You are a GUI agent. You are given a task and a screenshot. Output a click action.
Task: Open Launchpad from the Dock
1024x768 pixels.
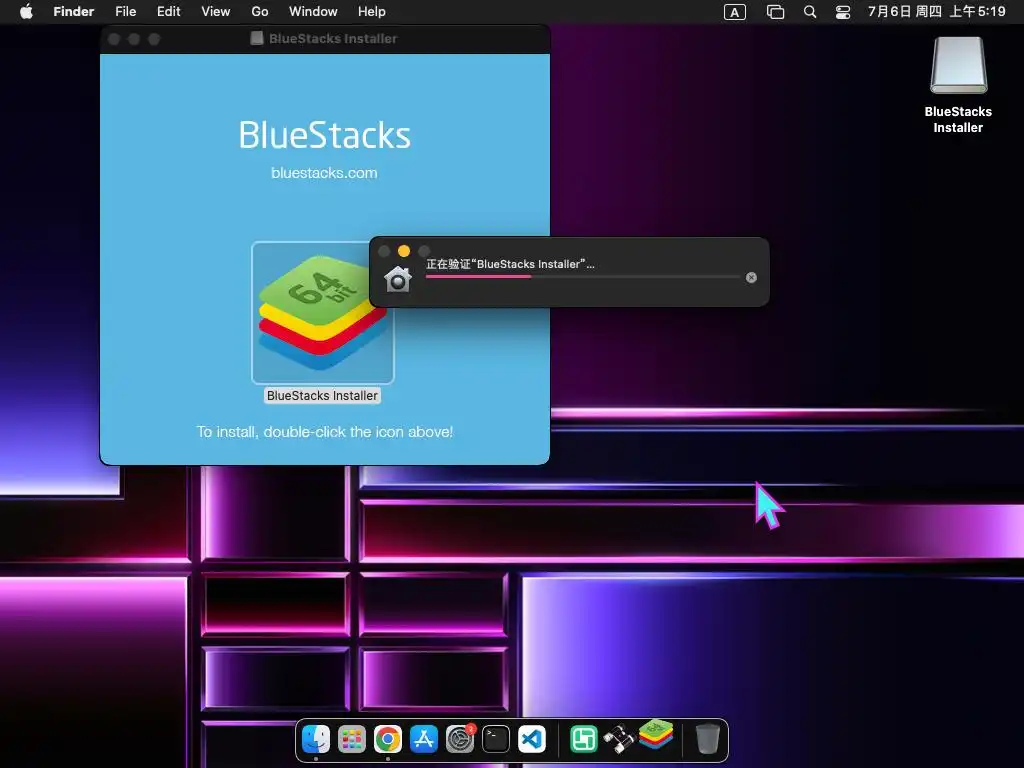point(352,739)
